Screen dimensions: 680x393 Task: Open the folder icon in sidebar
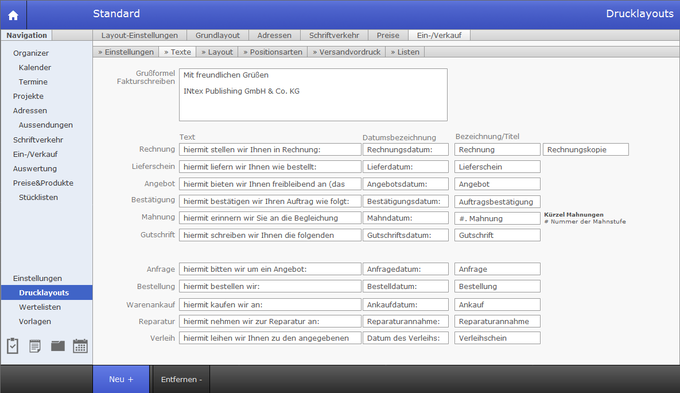pos(58,346)
